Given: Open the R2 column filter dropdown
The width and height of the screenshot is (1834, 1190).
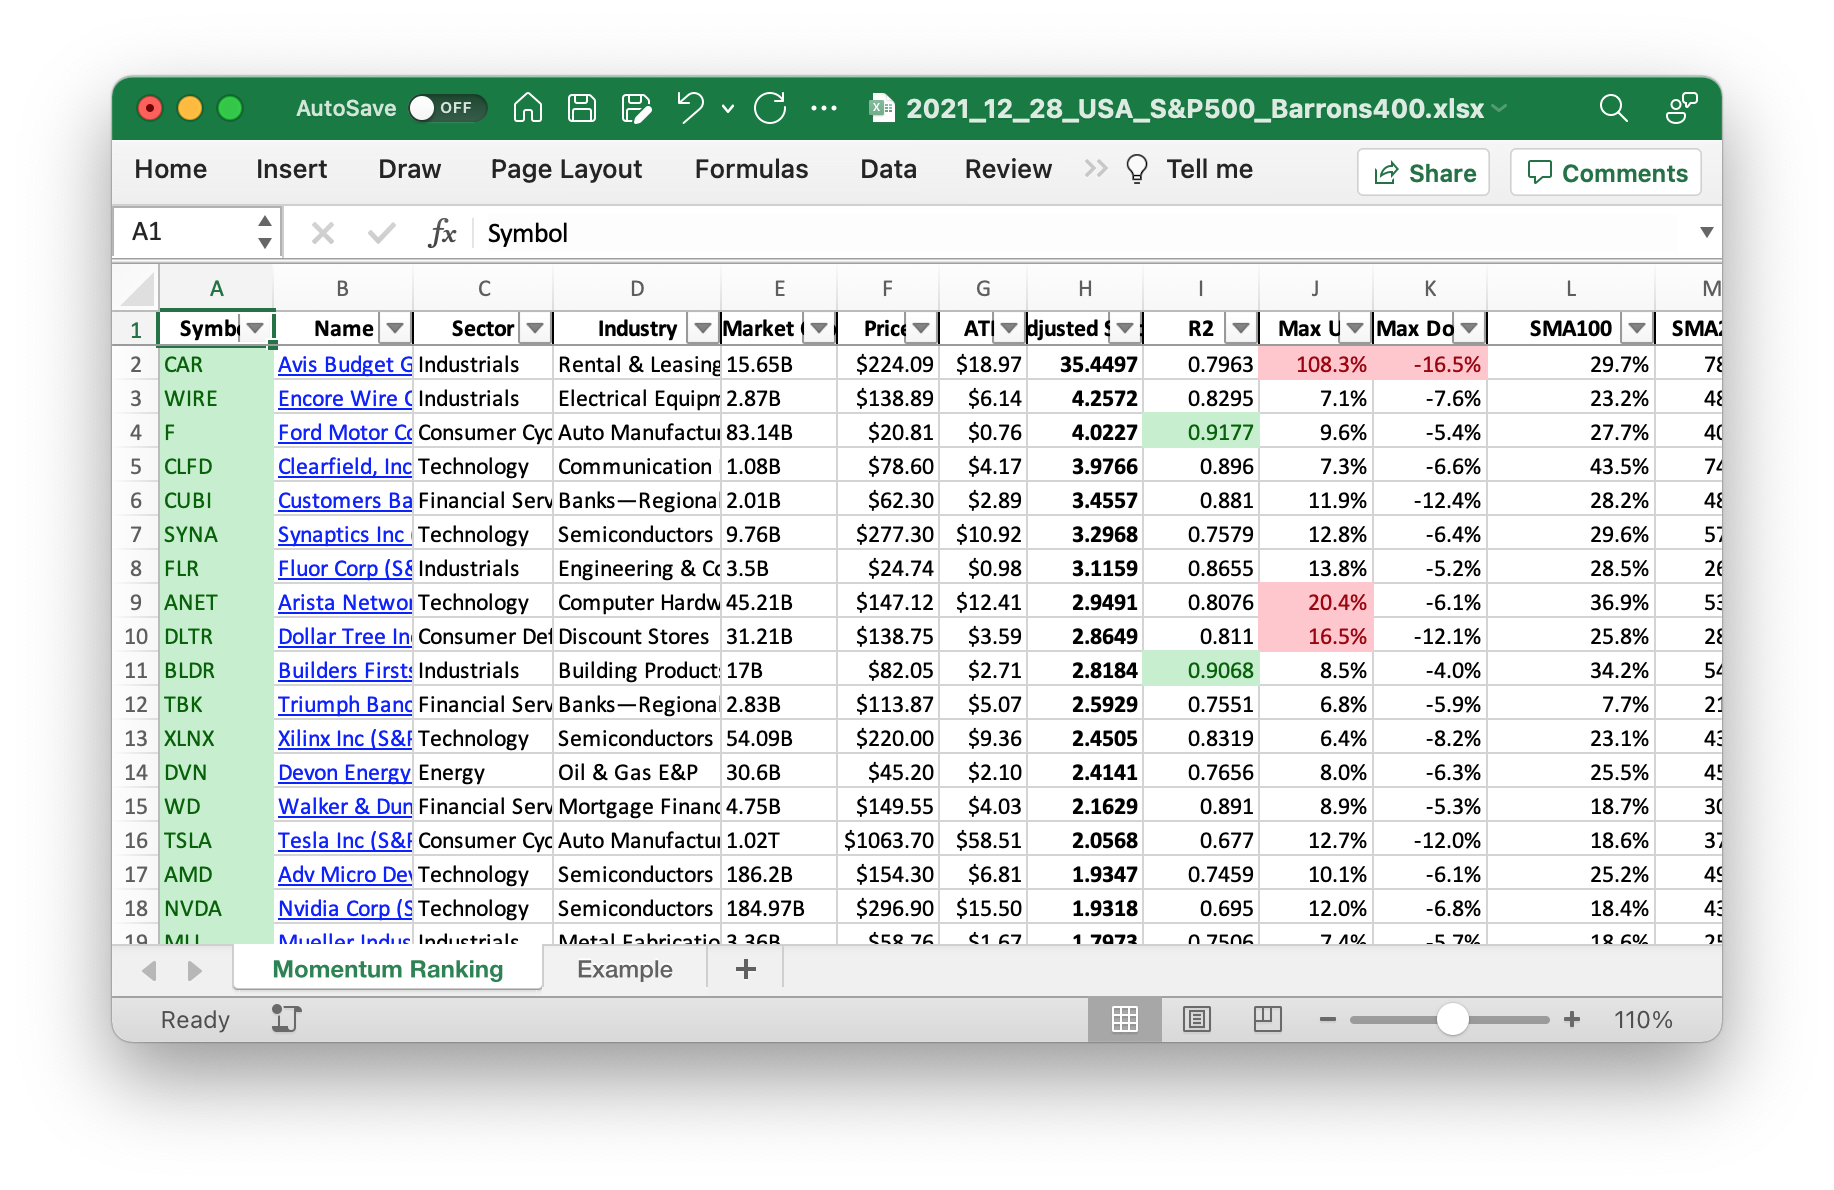Looking at the screenshot, I should point(1241,329).
